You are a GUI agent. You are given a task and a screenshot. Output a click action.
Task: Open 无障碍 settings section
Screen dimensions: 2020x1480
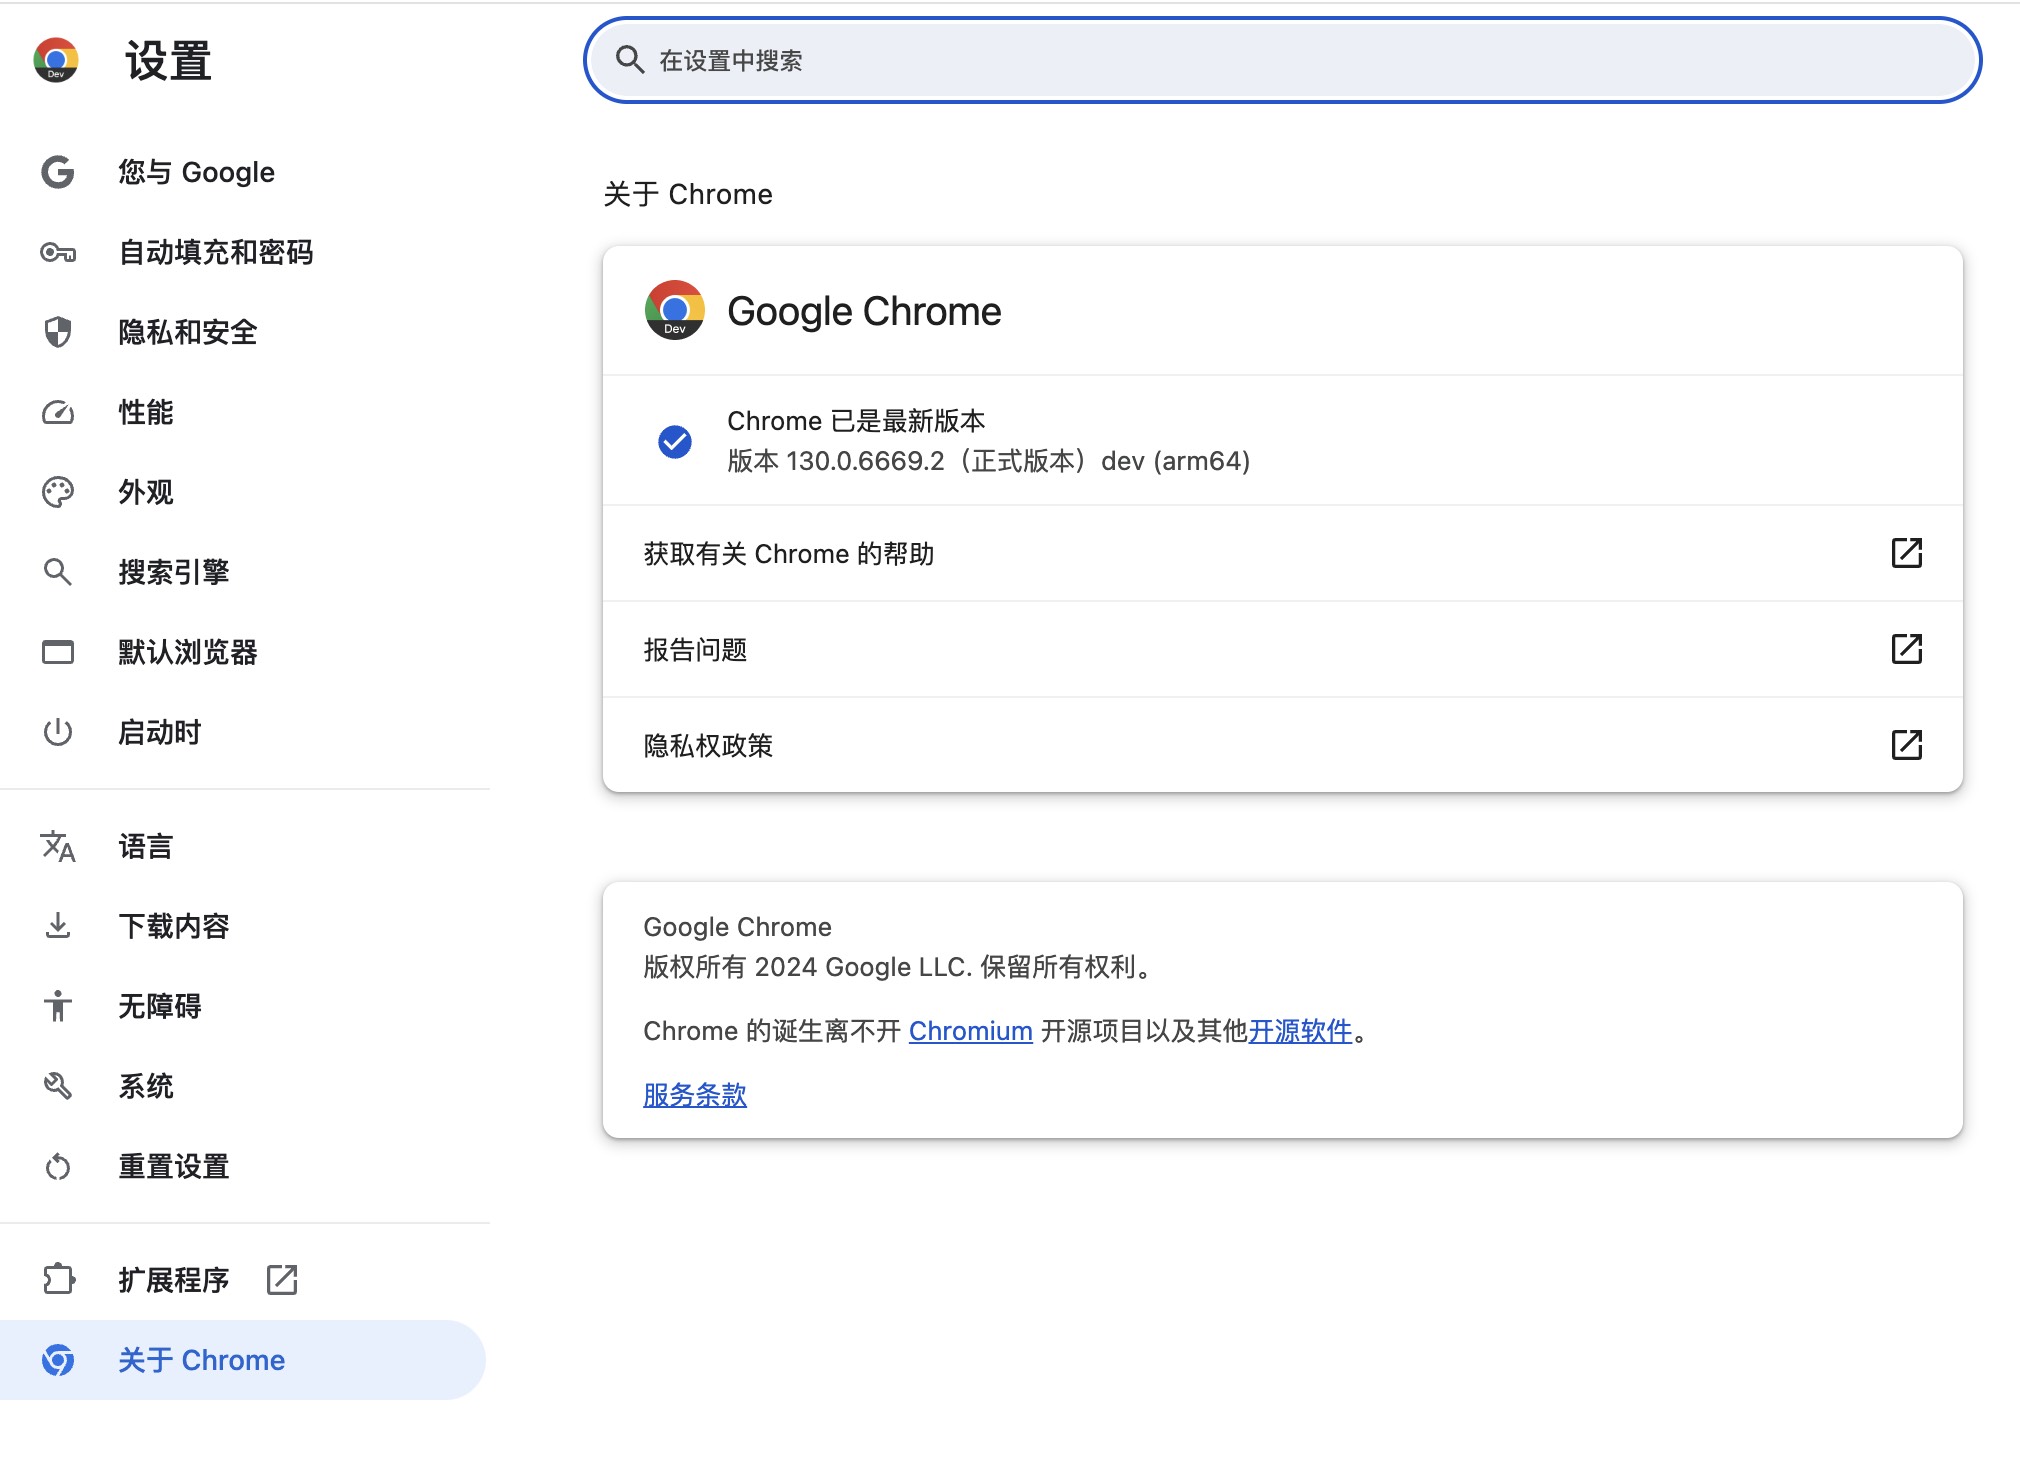coord(243,1006)
